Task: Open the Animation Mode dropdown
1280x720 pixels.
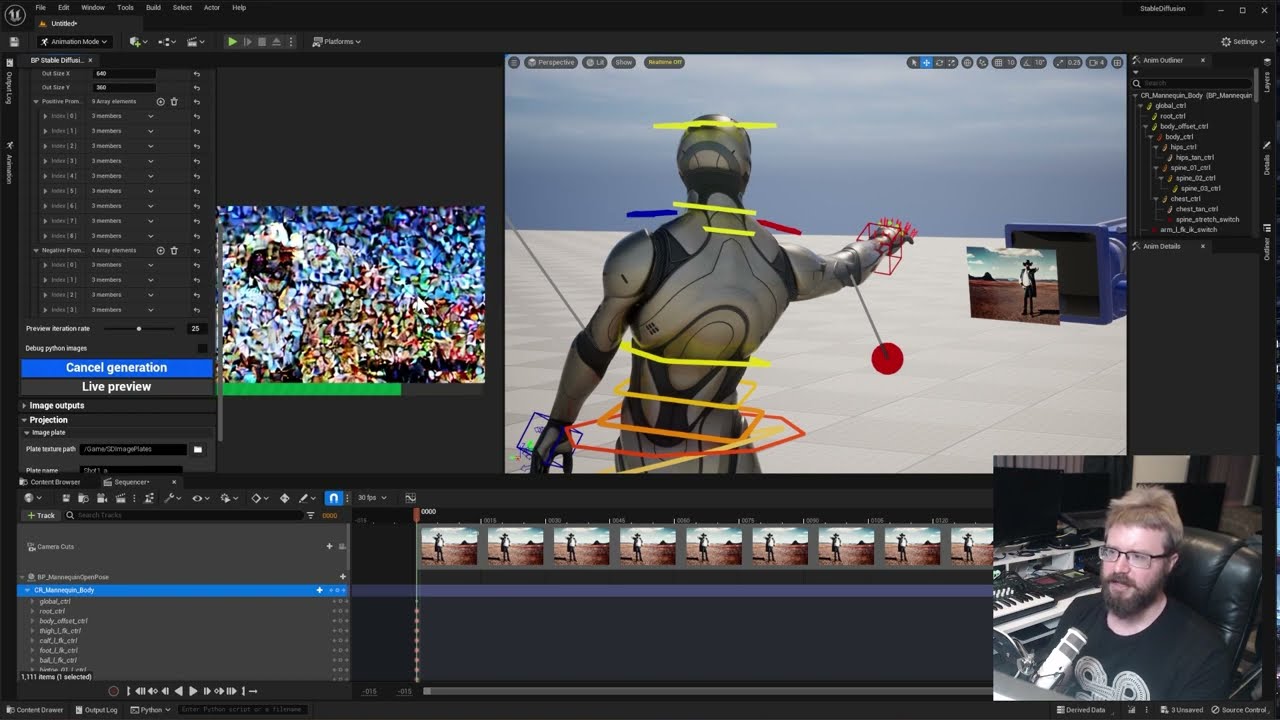Action: coord(74,42)
